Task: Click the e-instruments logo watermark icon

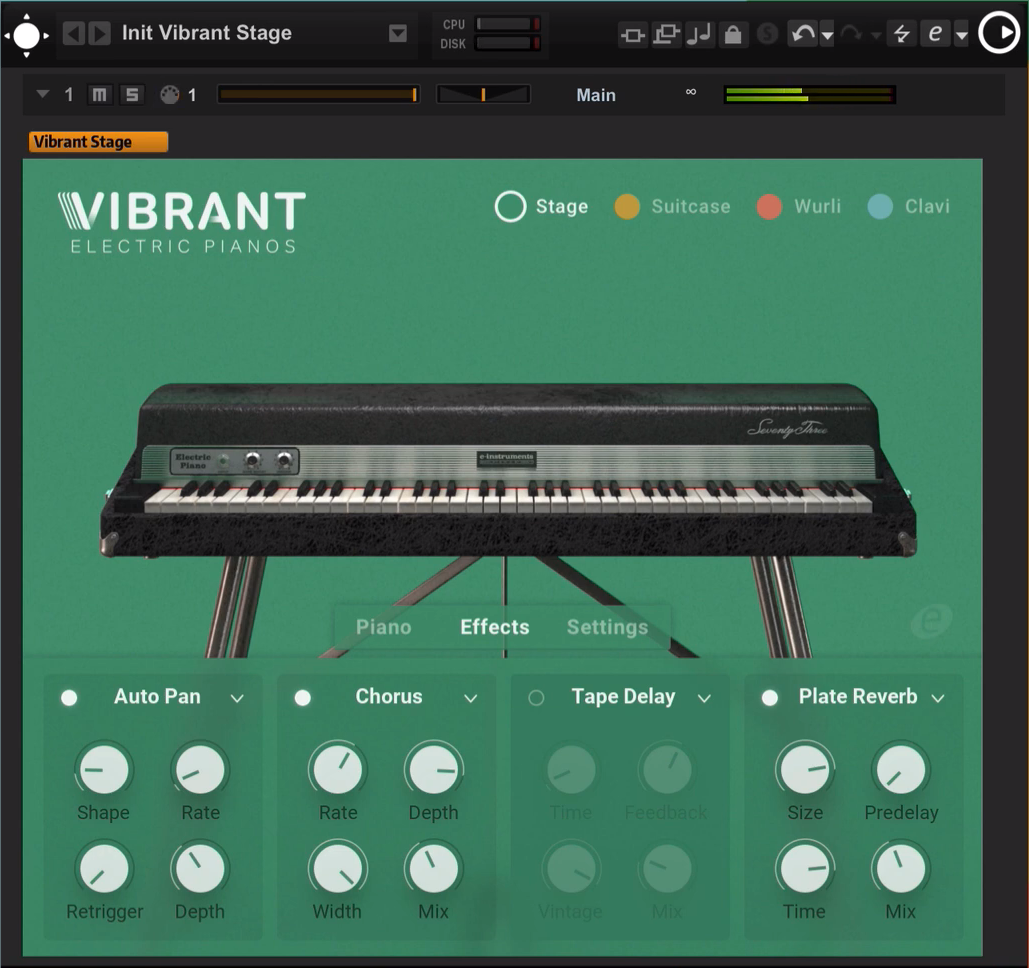Action: click(x=932, y=620)
